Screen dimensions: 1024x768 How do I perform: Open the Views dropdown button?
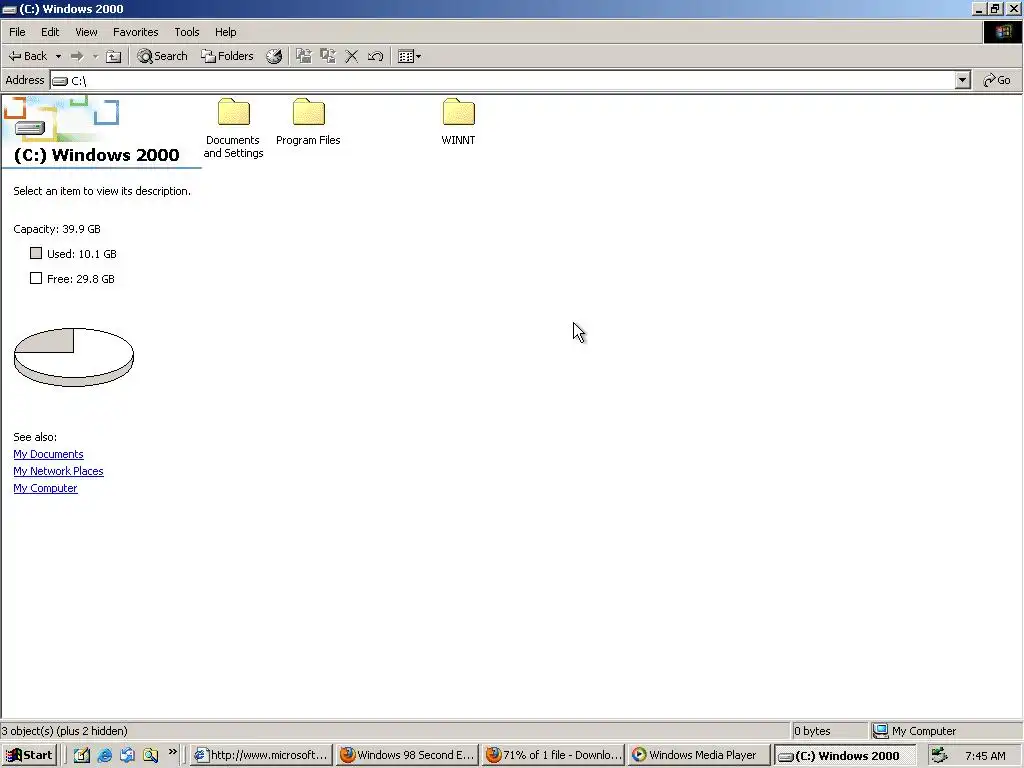(x=409, y=56)
